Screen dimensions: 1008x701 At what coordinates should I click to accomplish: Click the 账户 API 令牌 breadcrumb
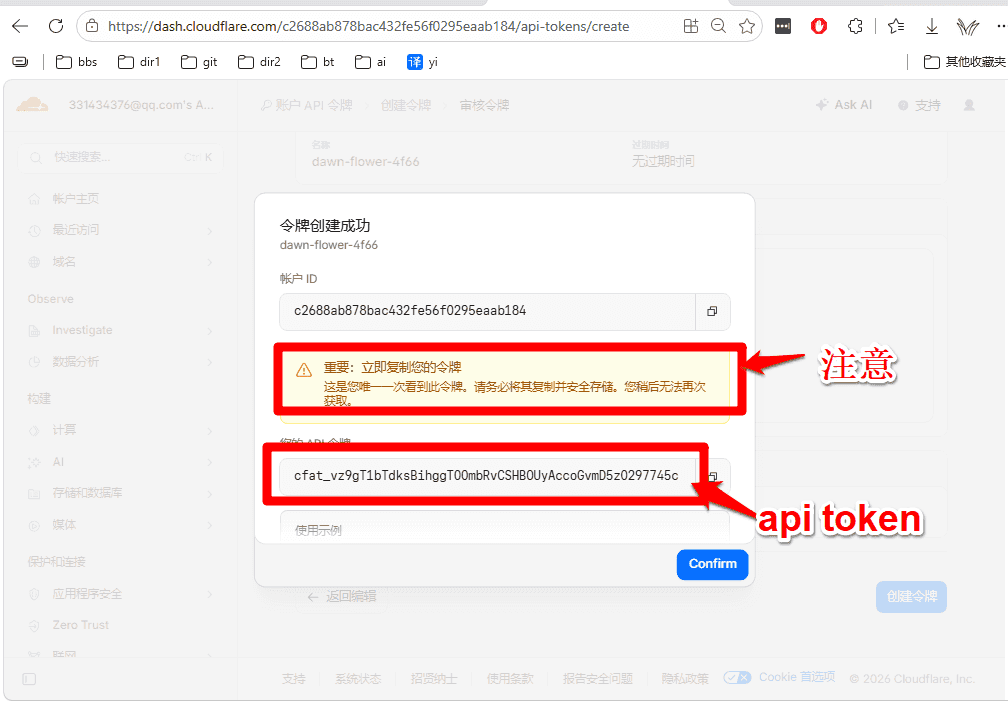coord(307,105)
